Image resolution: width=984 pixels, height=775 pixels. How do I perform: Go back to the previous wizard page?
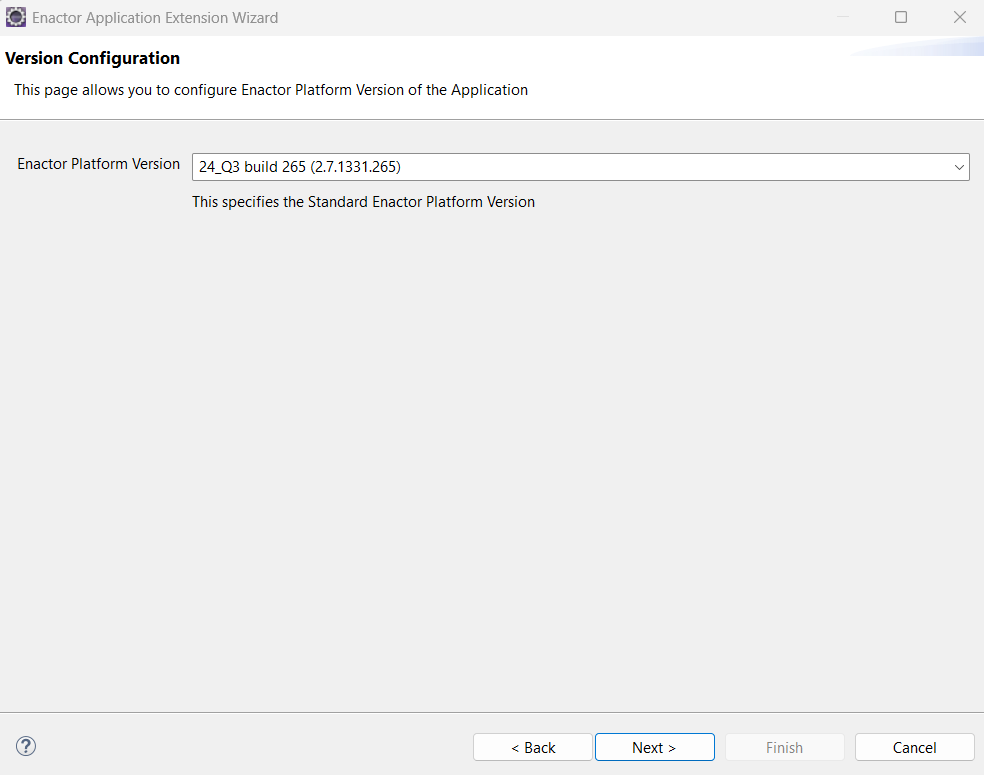coord(532,747)
